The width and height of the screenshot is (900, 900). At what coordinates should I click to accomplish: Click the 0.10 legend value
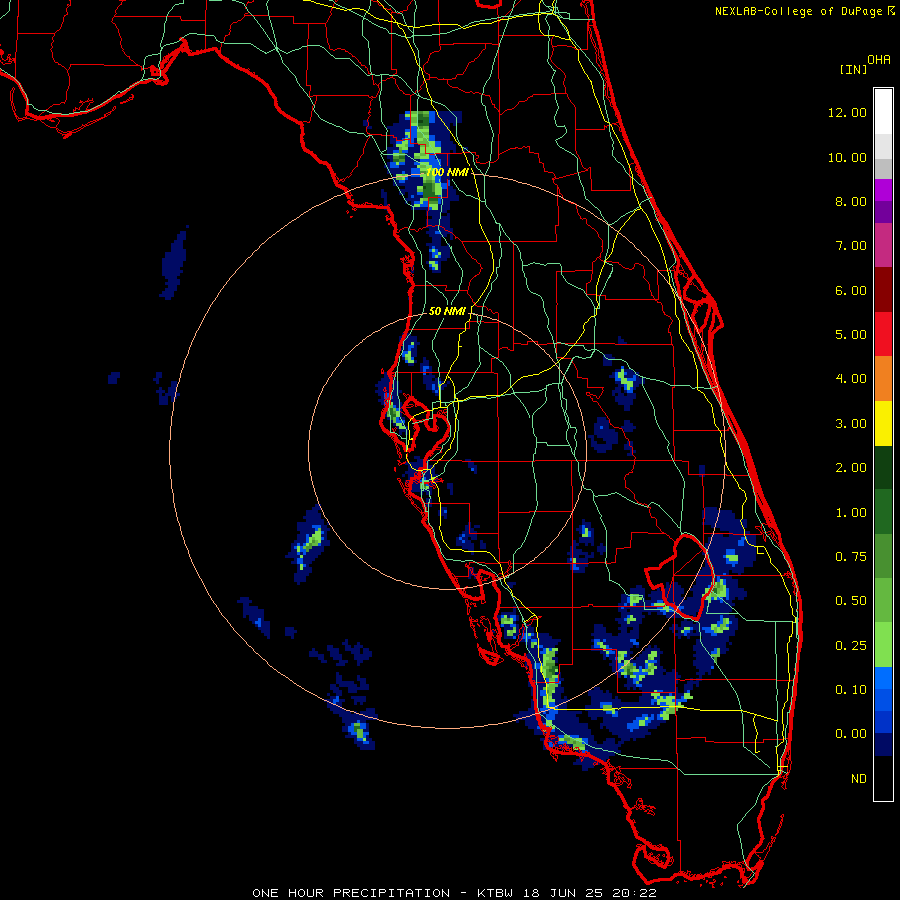850,690
